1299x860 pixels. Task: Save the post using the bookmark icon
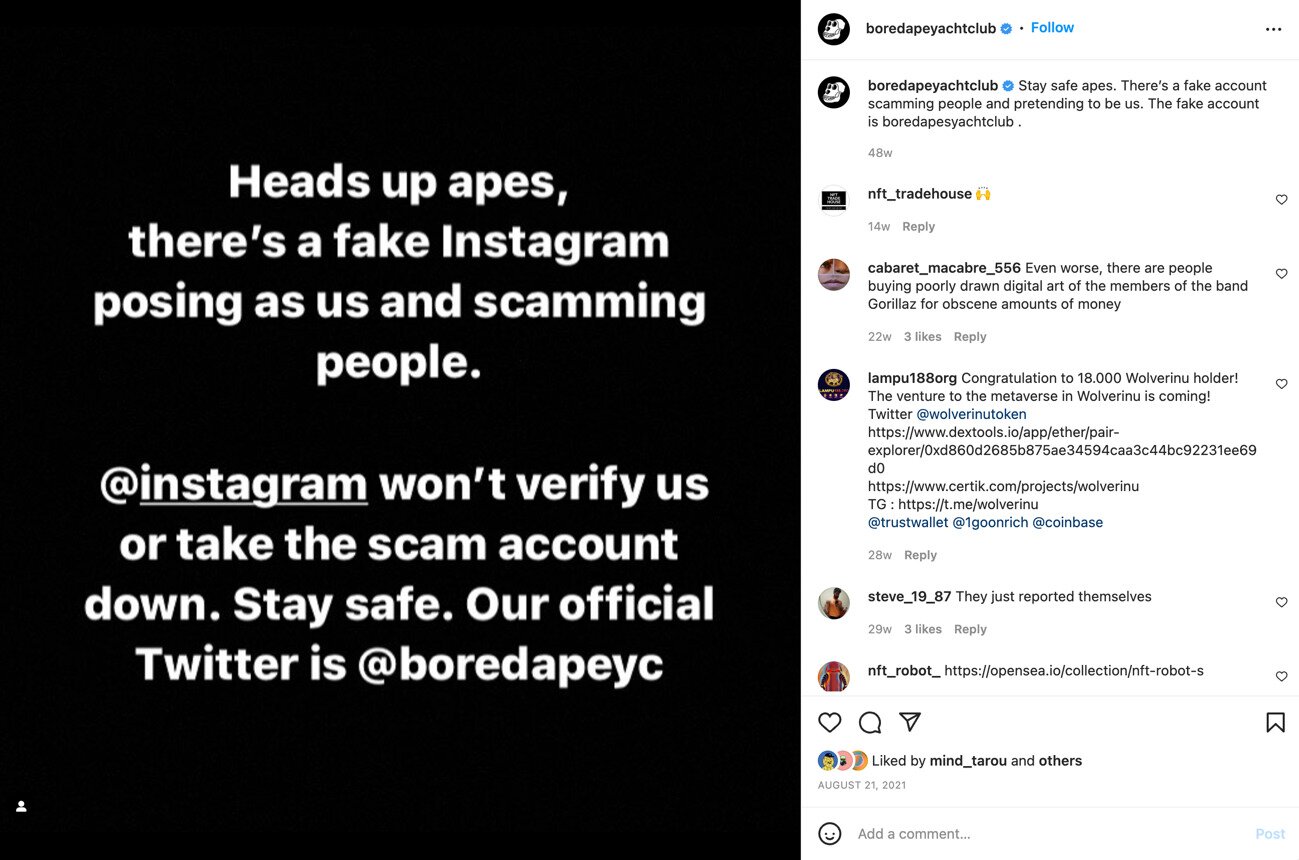(x=1275, y=722)
